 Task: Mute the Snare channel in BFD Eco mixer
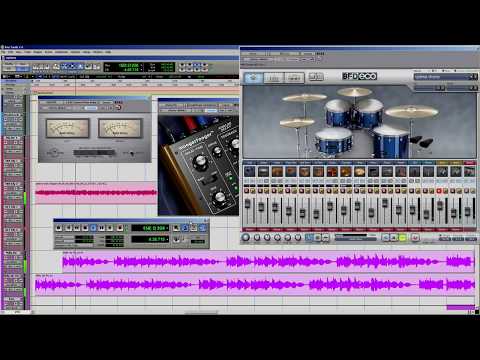point(260,190)
